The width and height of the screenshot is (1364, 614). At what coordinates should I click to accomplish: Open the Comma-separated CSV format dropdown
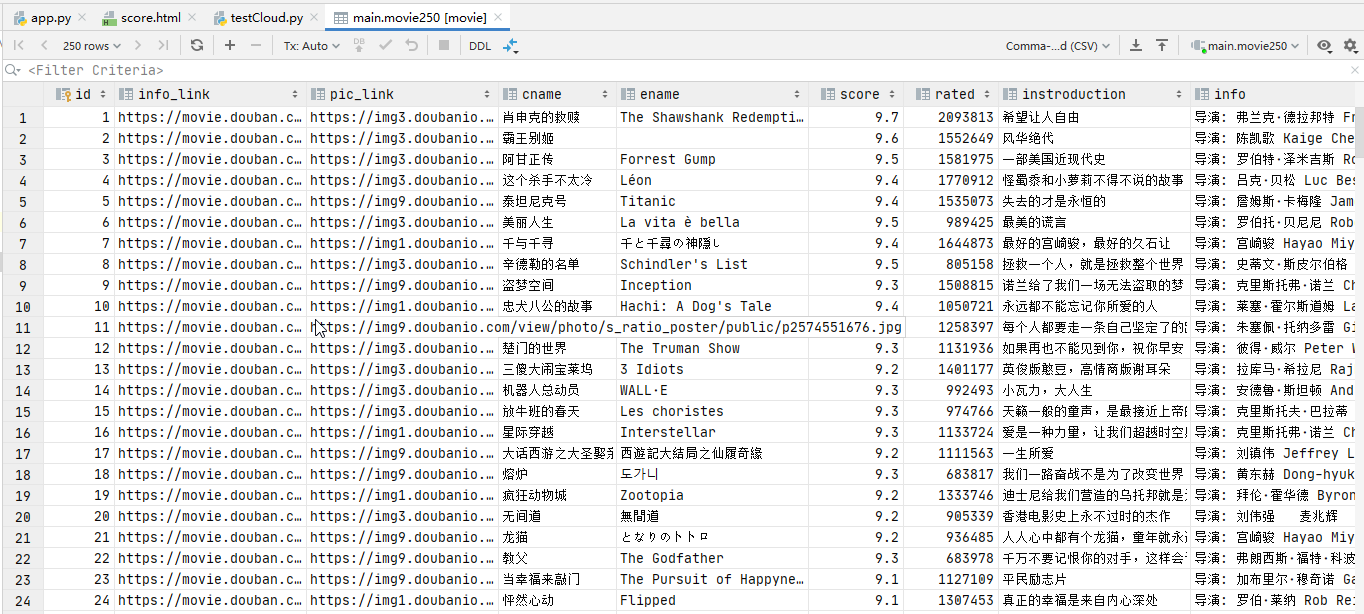(1058, 46)
